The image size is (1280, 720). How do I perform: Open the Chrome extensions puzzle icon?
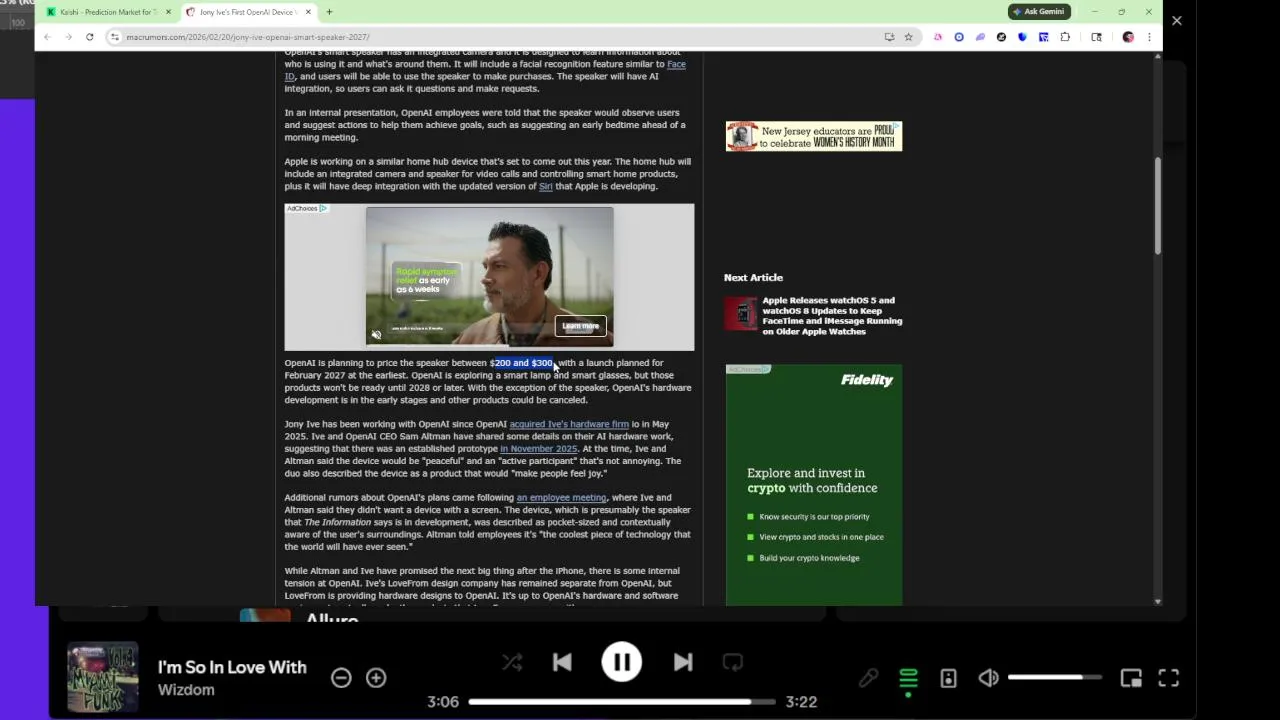point(1065,37)
